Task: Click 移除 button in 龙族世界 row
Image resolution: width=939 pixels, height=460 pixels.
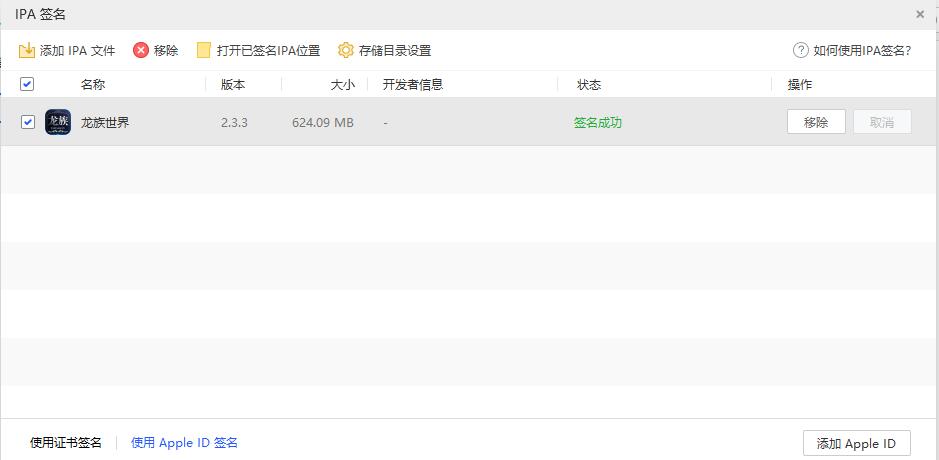Action: 816,122
